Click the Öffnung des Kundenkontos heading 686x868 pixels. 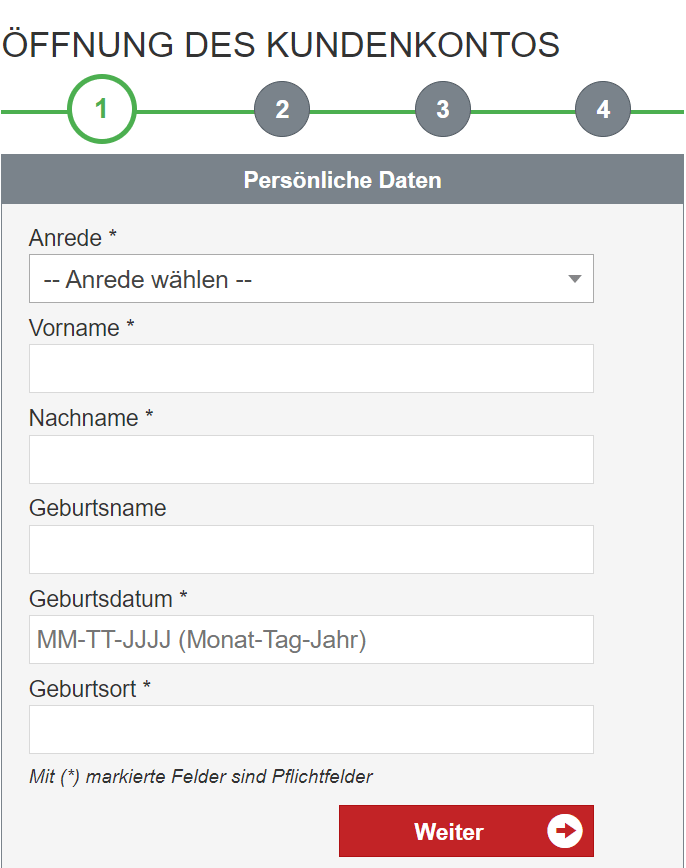click(x=281, y=43)
